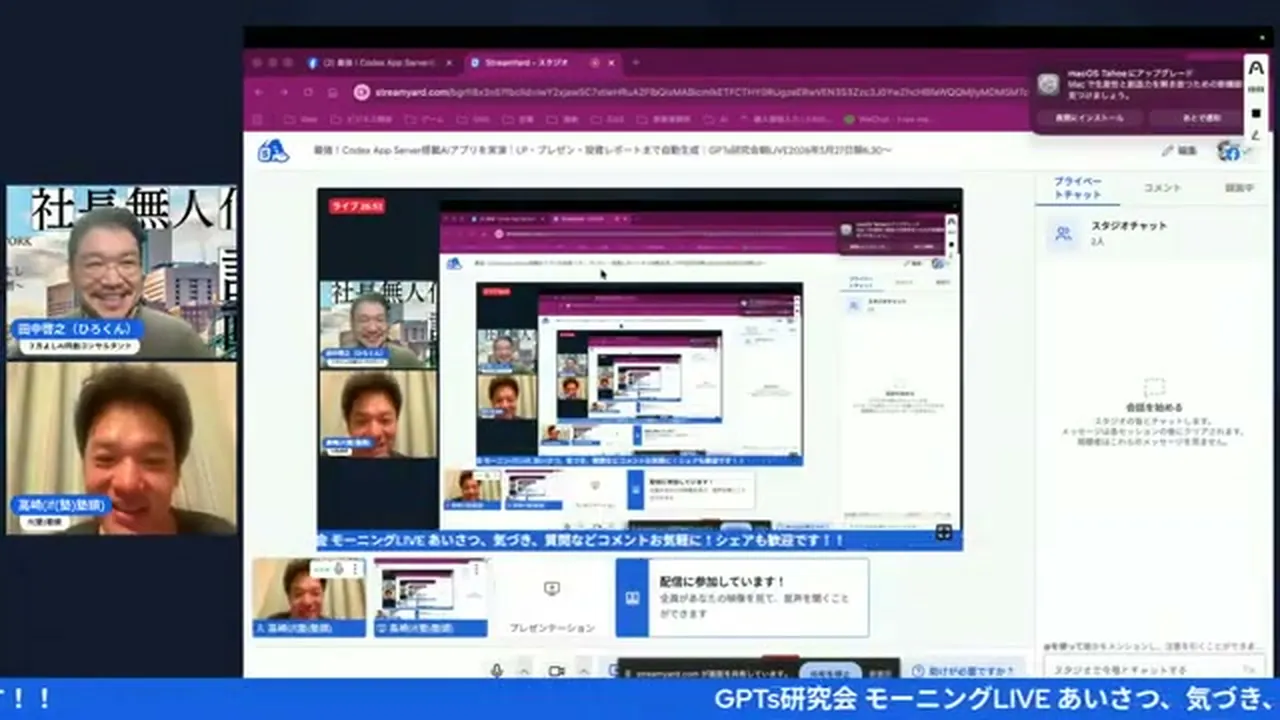This screenshot has width=1280, height=720.
Task: Click 田中啓之 name label on overlay
Action: tap(77, 328)
